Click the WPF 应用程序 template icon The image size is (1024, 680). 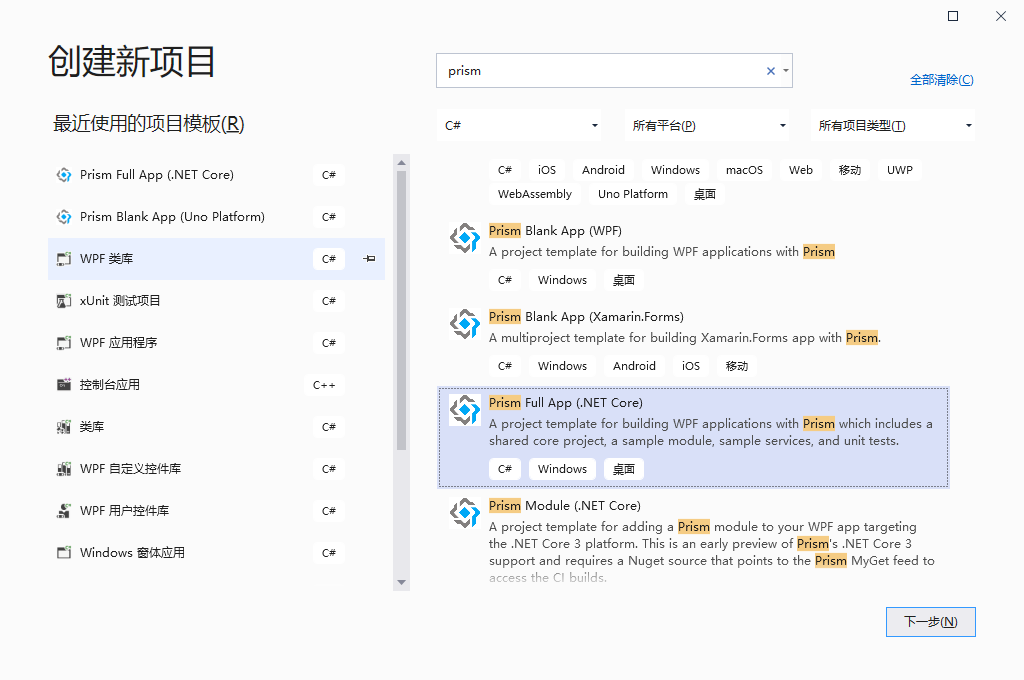[x=64, y=343]
